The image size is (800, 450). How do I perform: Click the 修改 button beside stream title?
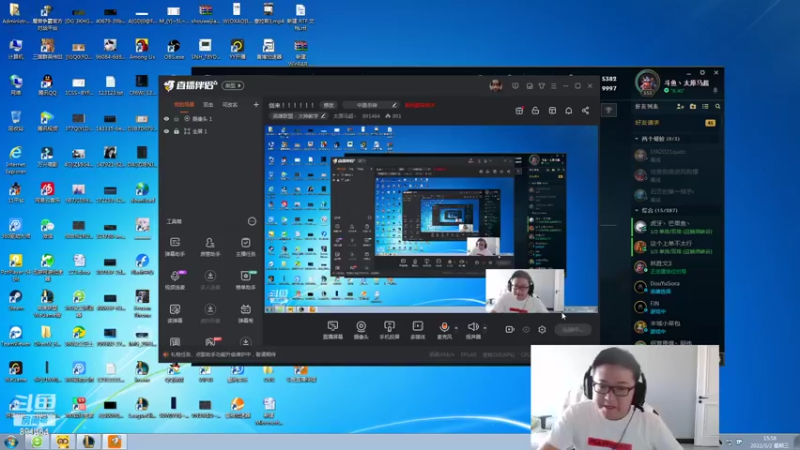pos(329,105)
